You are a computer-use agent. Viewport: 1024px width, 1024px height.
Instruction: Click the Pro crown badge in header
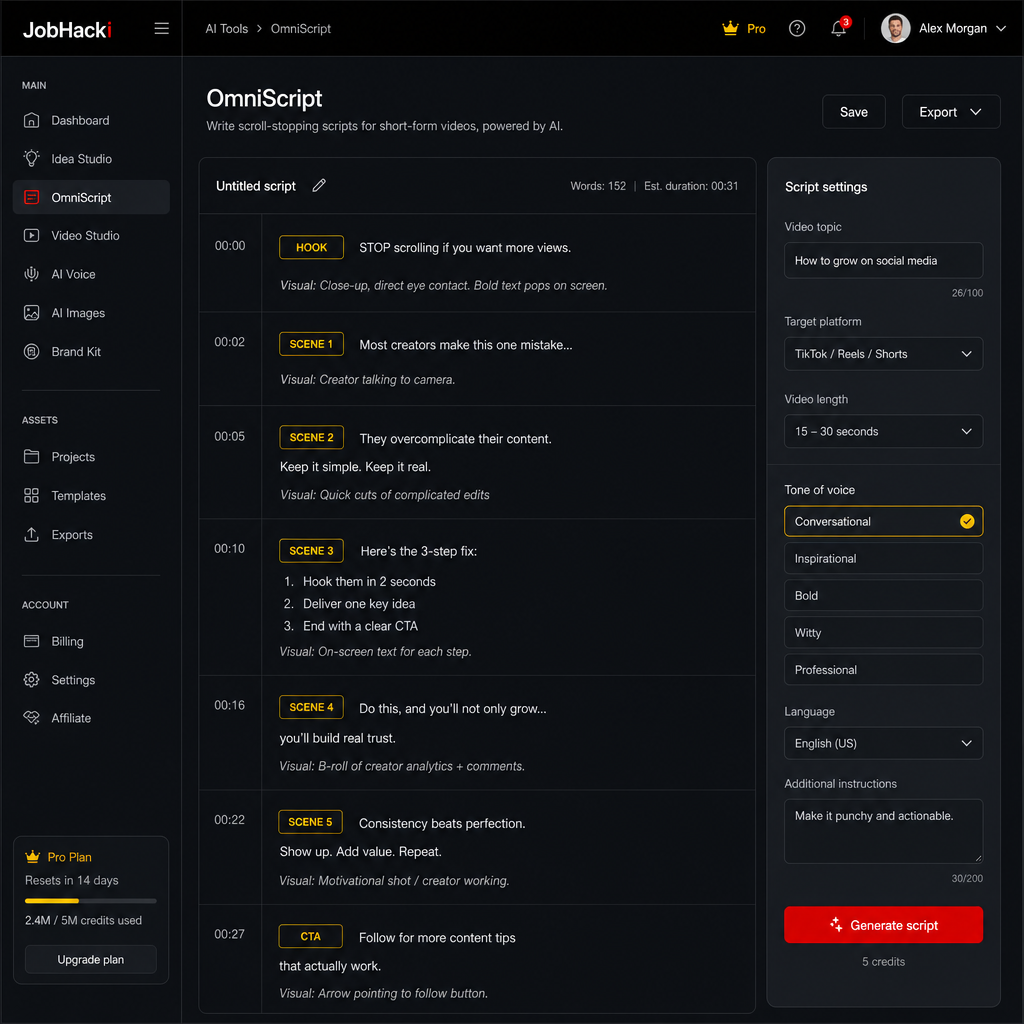(x=743, y=28)
